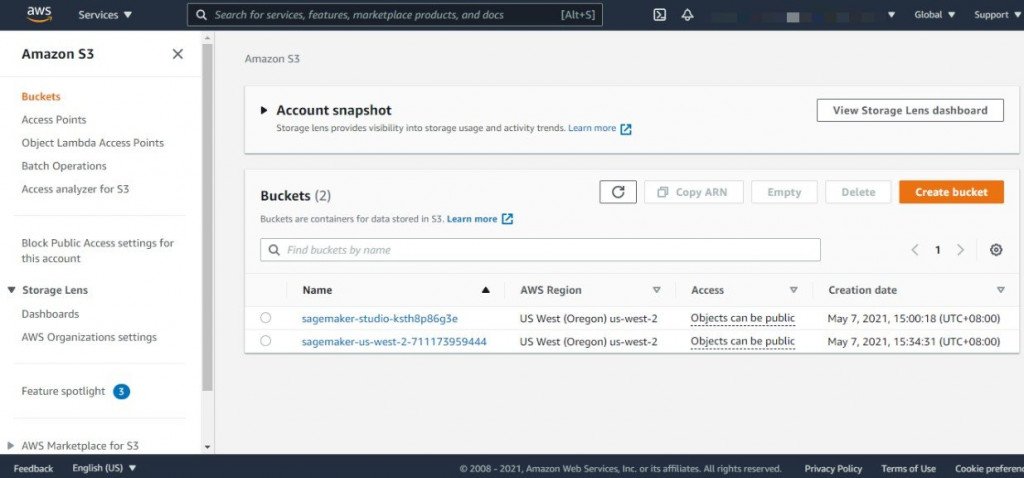Open sagemaker-us-west-2-711173959444 bucket link

[x=394, y=342]
